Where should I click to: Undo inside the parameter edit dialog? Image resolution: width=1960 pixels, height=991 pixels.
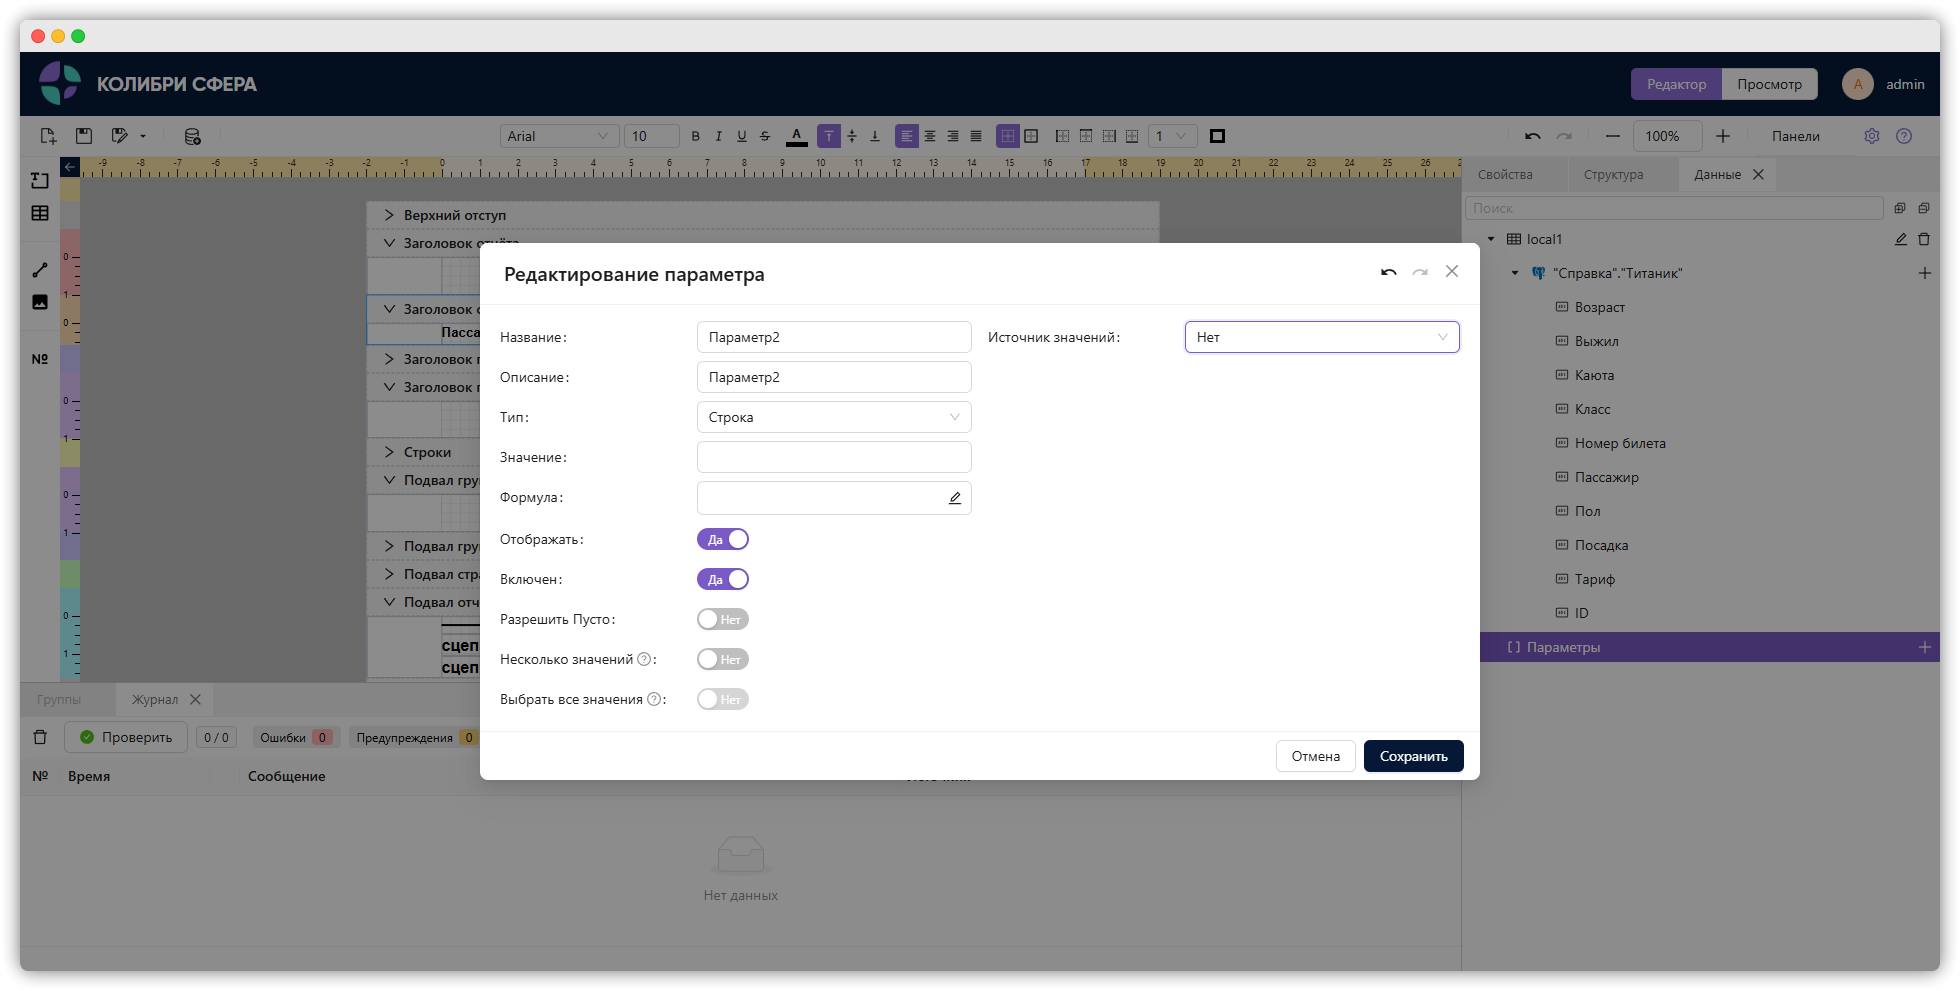coord(1389,272)
